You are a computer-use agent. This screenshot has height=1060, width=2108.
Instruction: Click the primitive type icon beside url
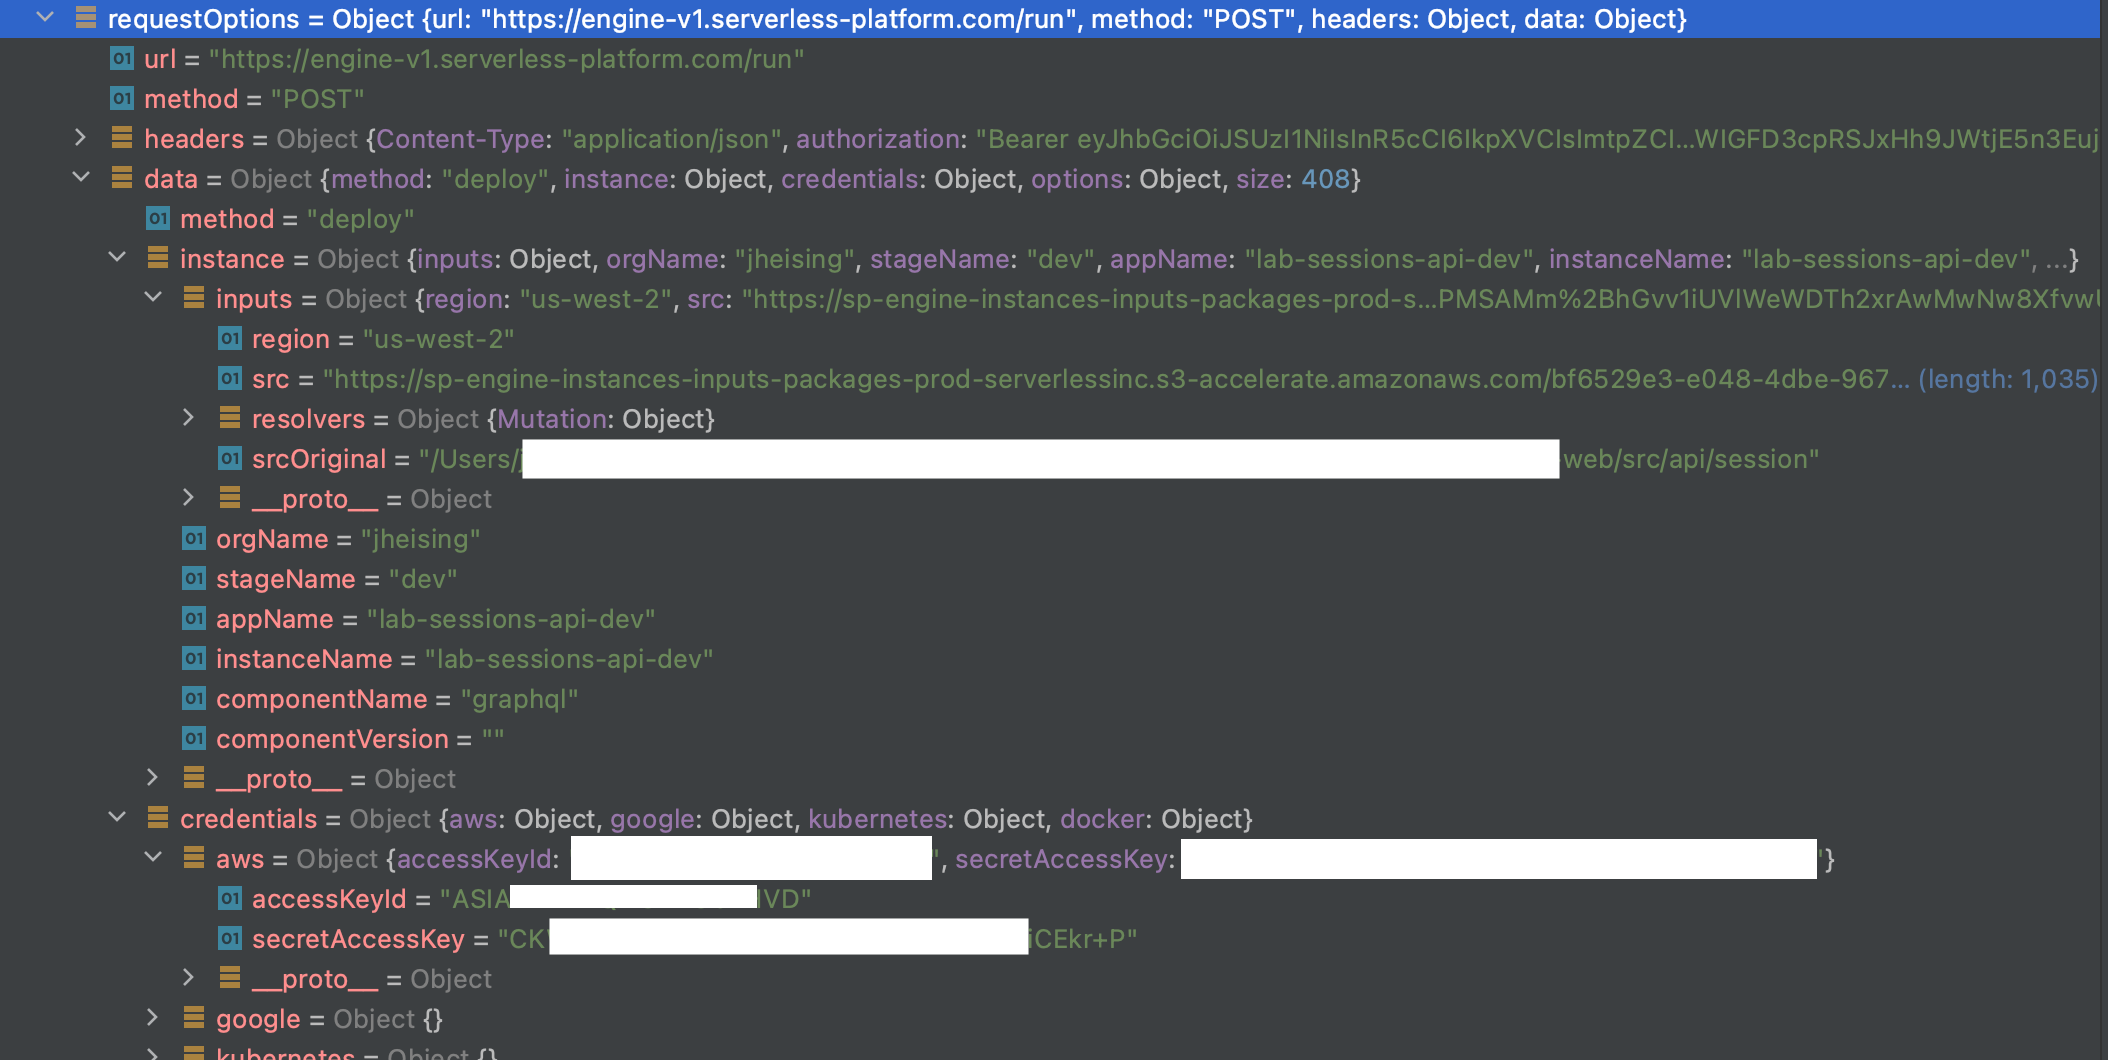121,59
